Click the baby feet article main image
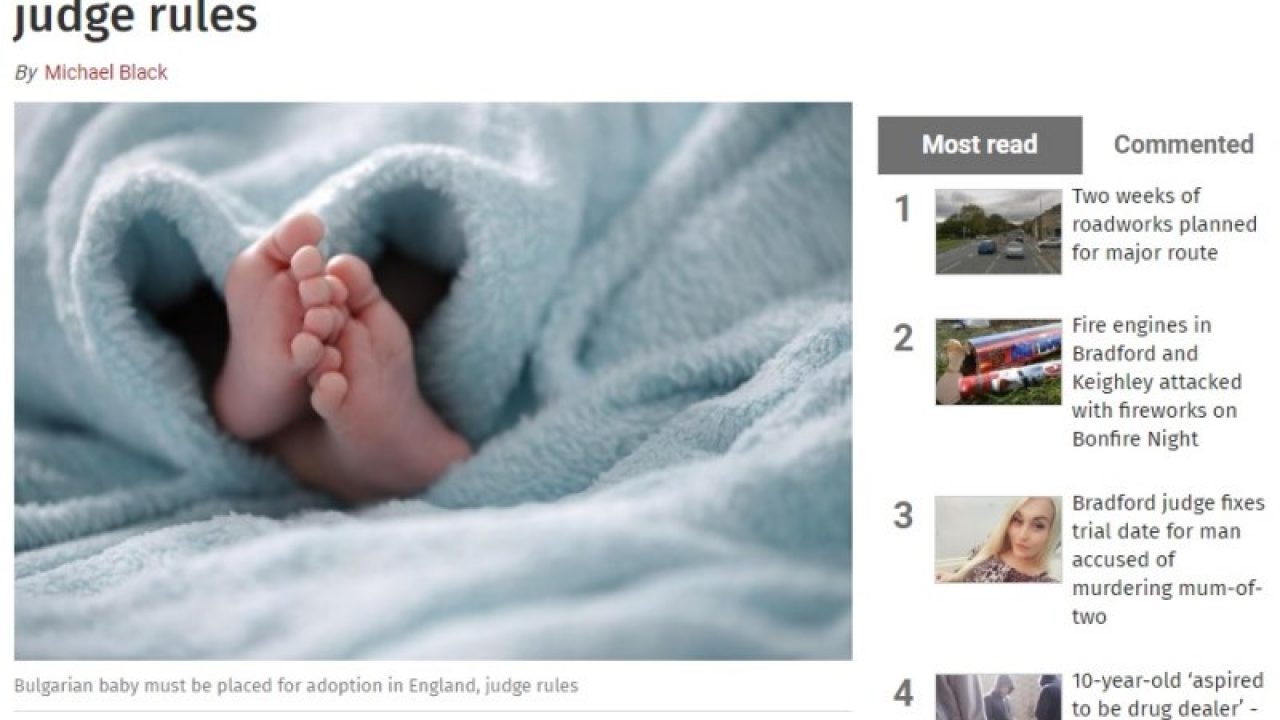The image size is (1280, 720). click(433, 381)
